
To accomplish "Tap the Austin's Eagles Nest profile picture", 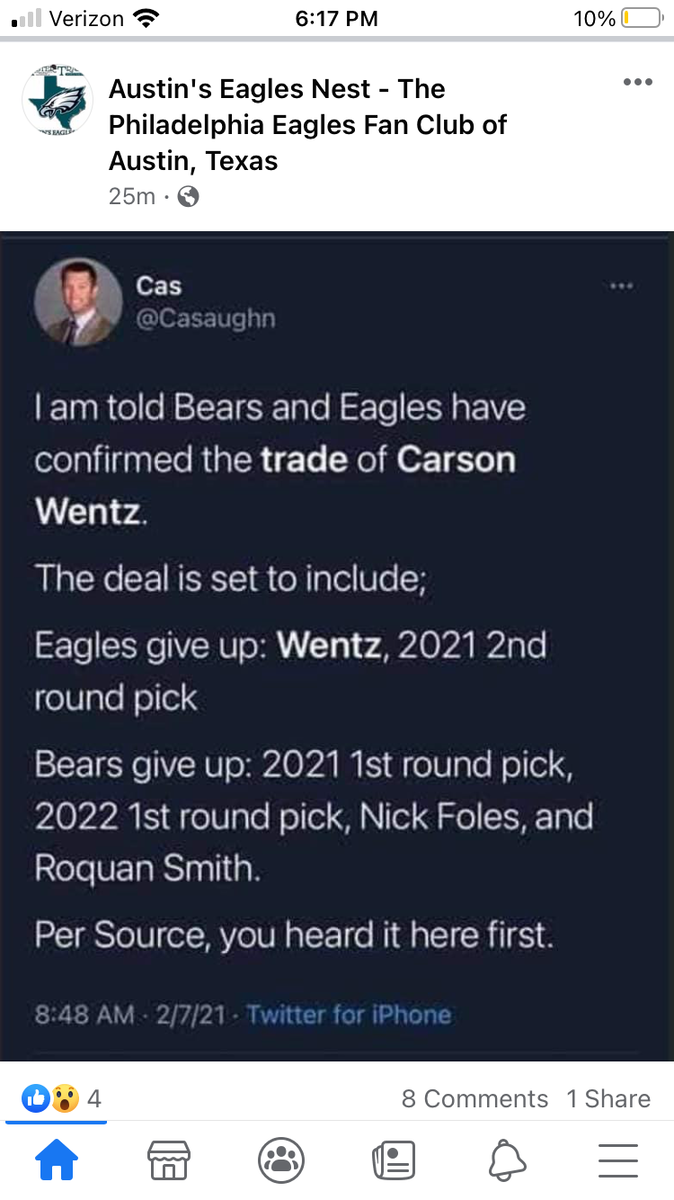I will 57,104.
